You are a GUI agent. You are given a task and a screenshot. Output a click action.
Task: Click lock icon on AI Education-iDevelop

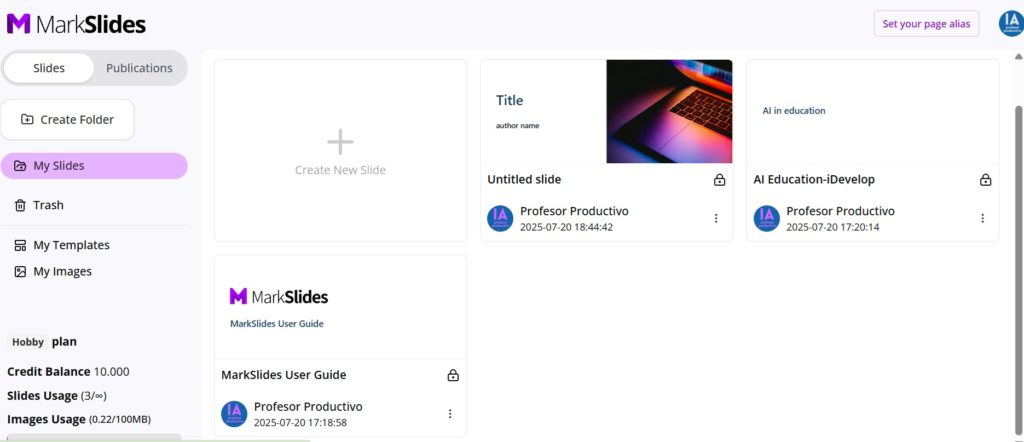[x=985, y=180]
